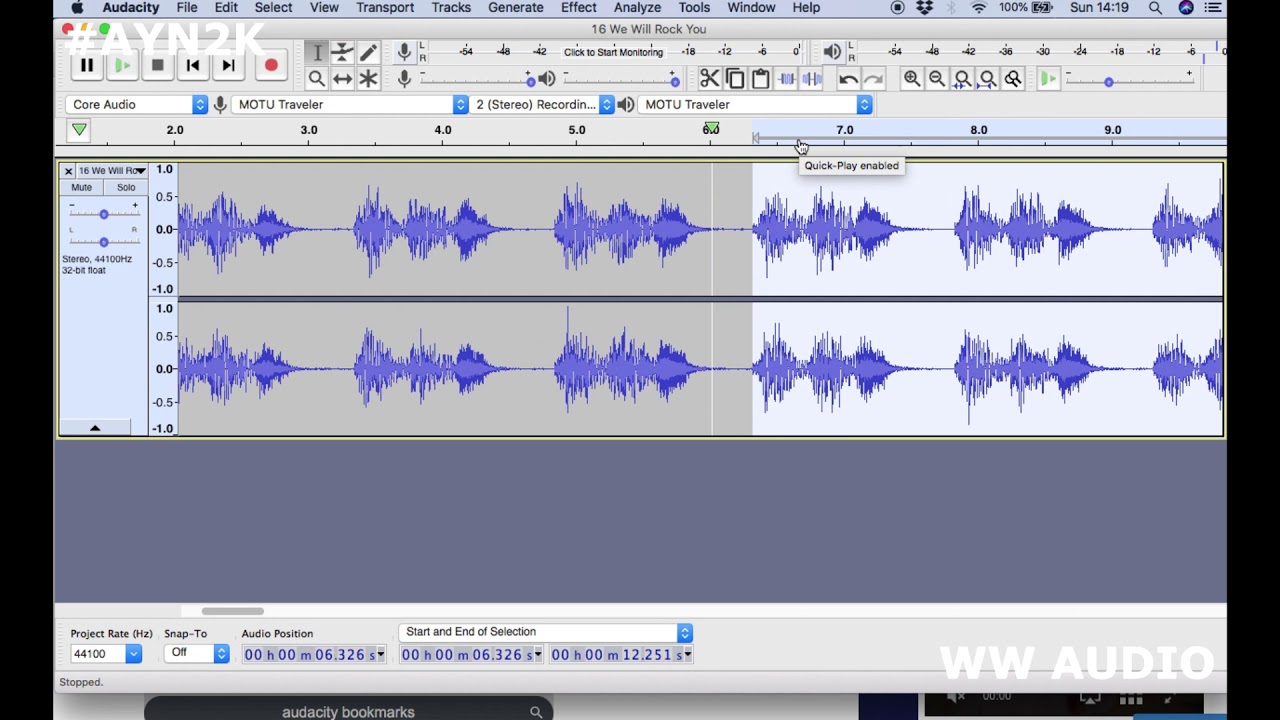Open the track name dropdown menu
Screen dimensions: 1280x720
click(112, 171)
